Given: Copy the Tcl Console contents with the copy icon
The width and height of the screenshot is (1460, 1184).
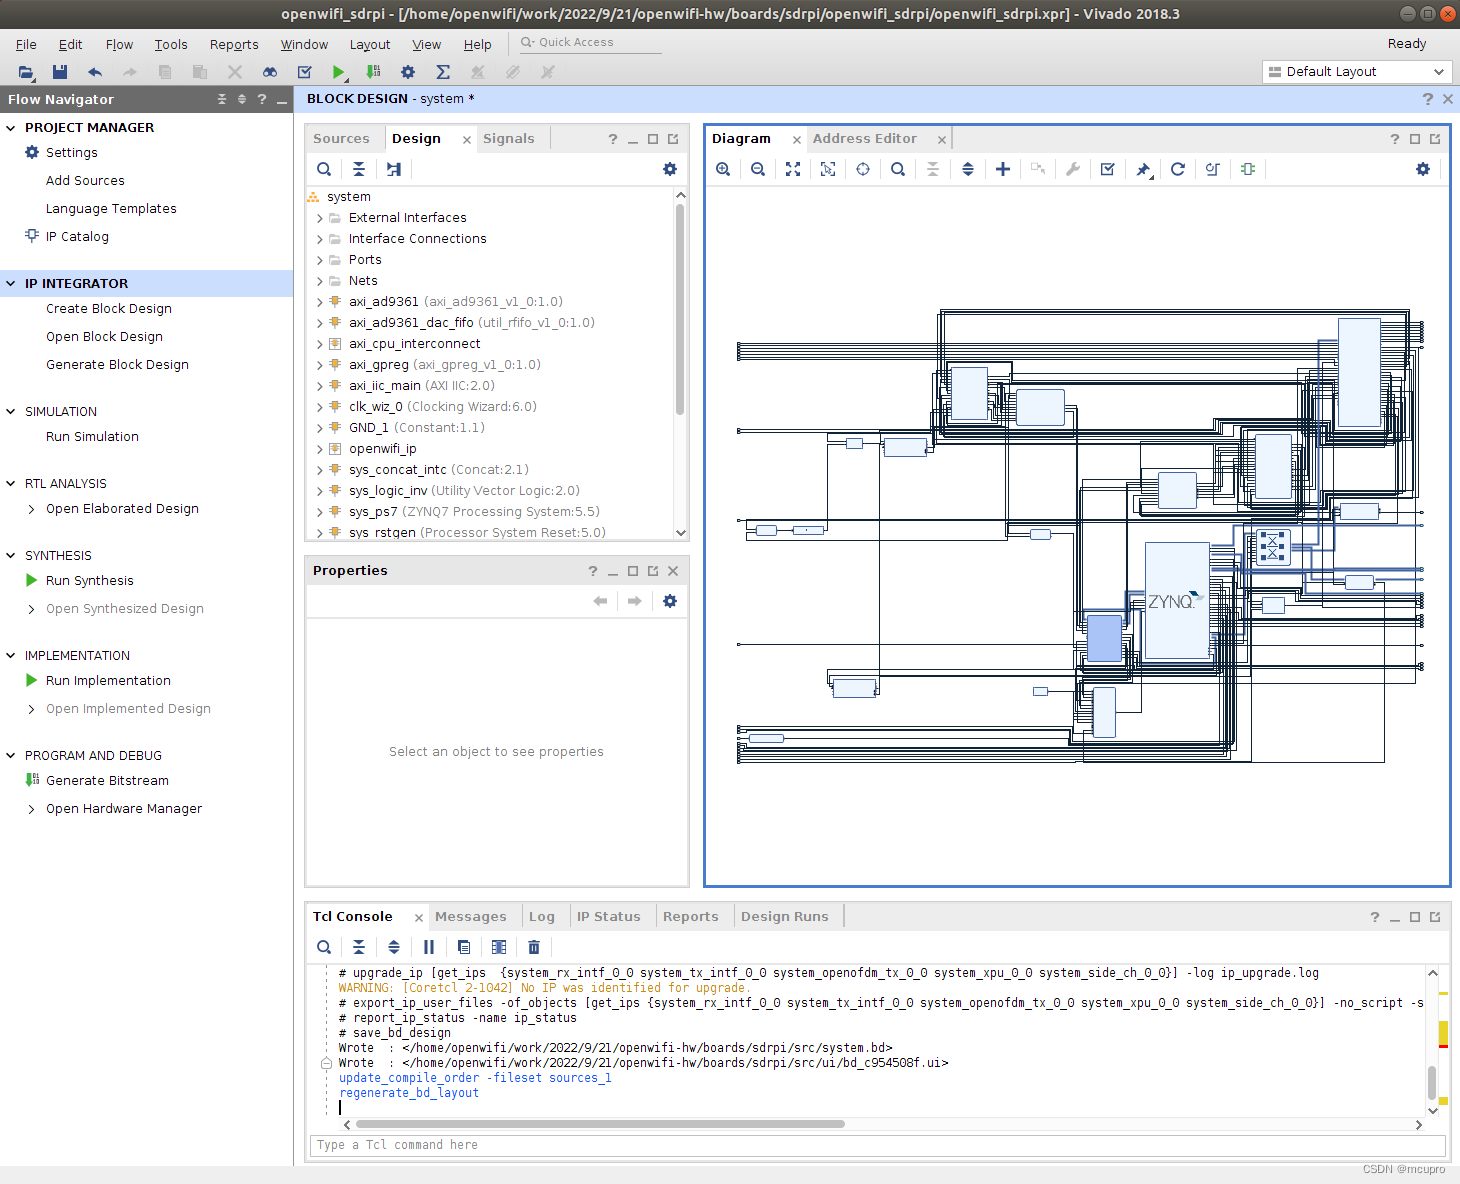Looking at the screenshot, I should click(464, 947).
